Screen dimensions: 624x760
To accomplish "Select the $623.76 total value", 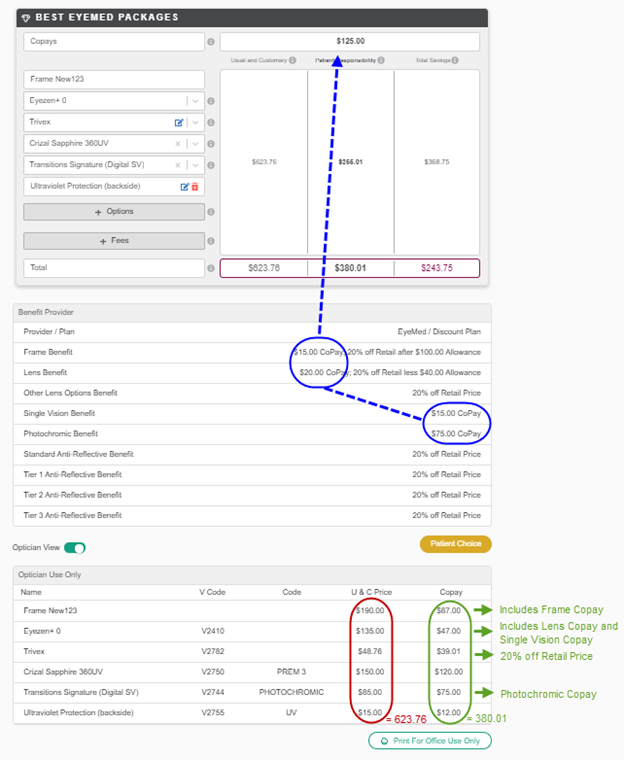I will [x=264, y=268].
